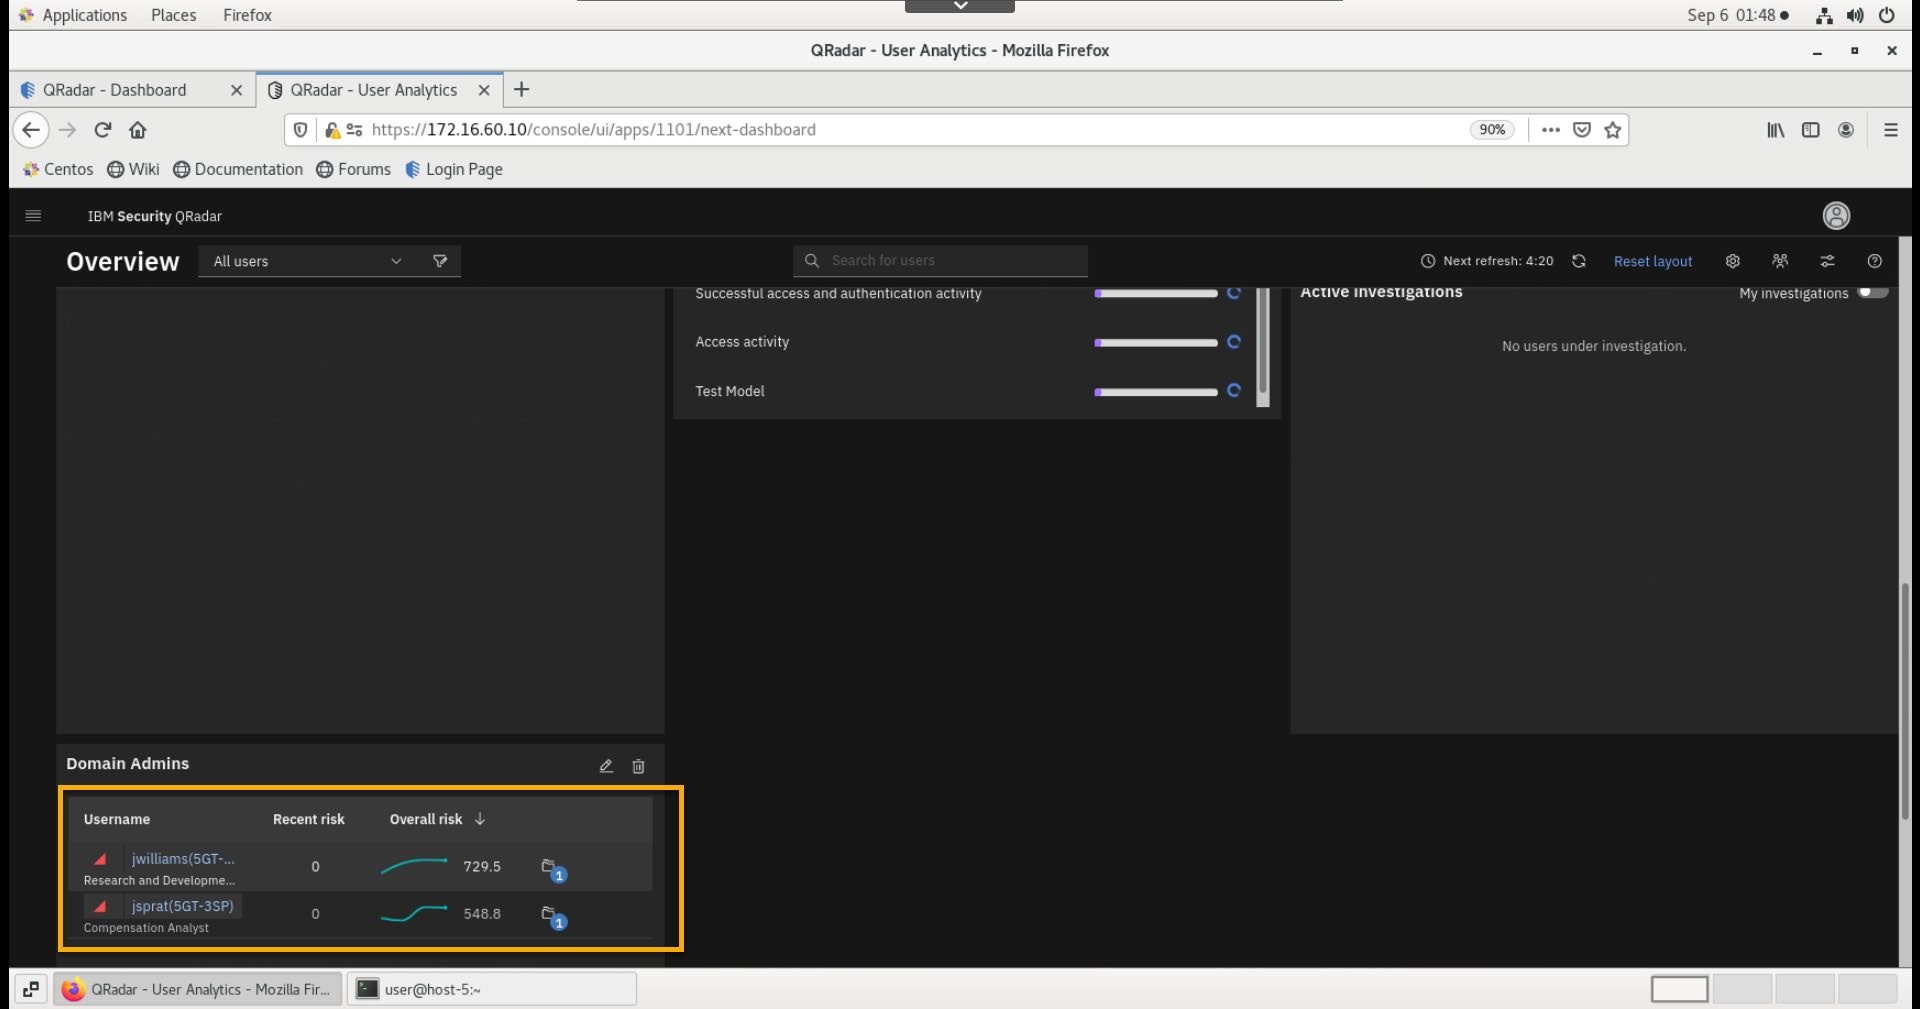Screen dimensions: 1920x1009
Task: Open the Wiki bookmark
Action: click(133, 169)
